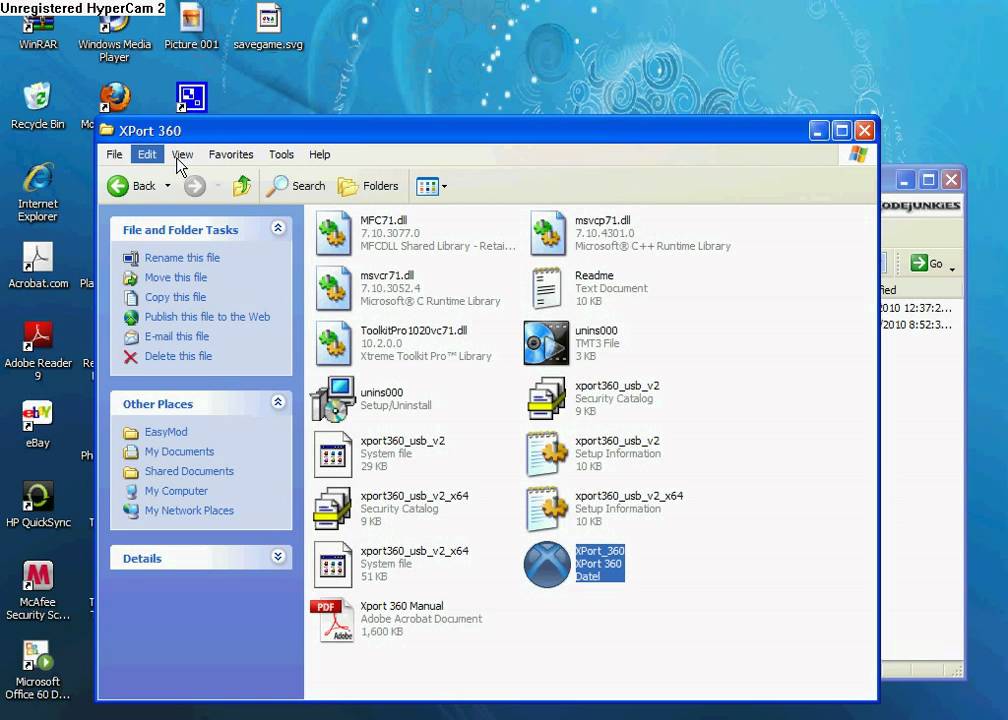
Task: Click Copy this file link
Action: tap(175, 297)
